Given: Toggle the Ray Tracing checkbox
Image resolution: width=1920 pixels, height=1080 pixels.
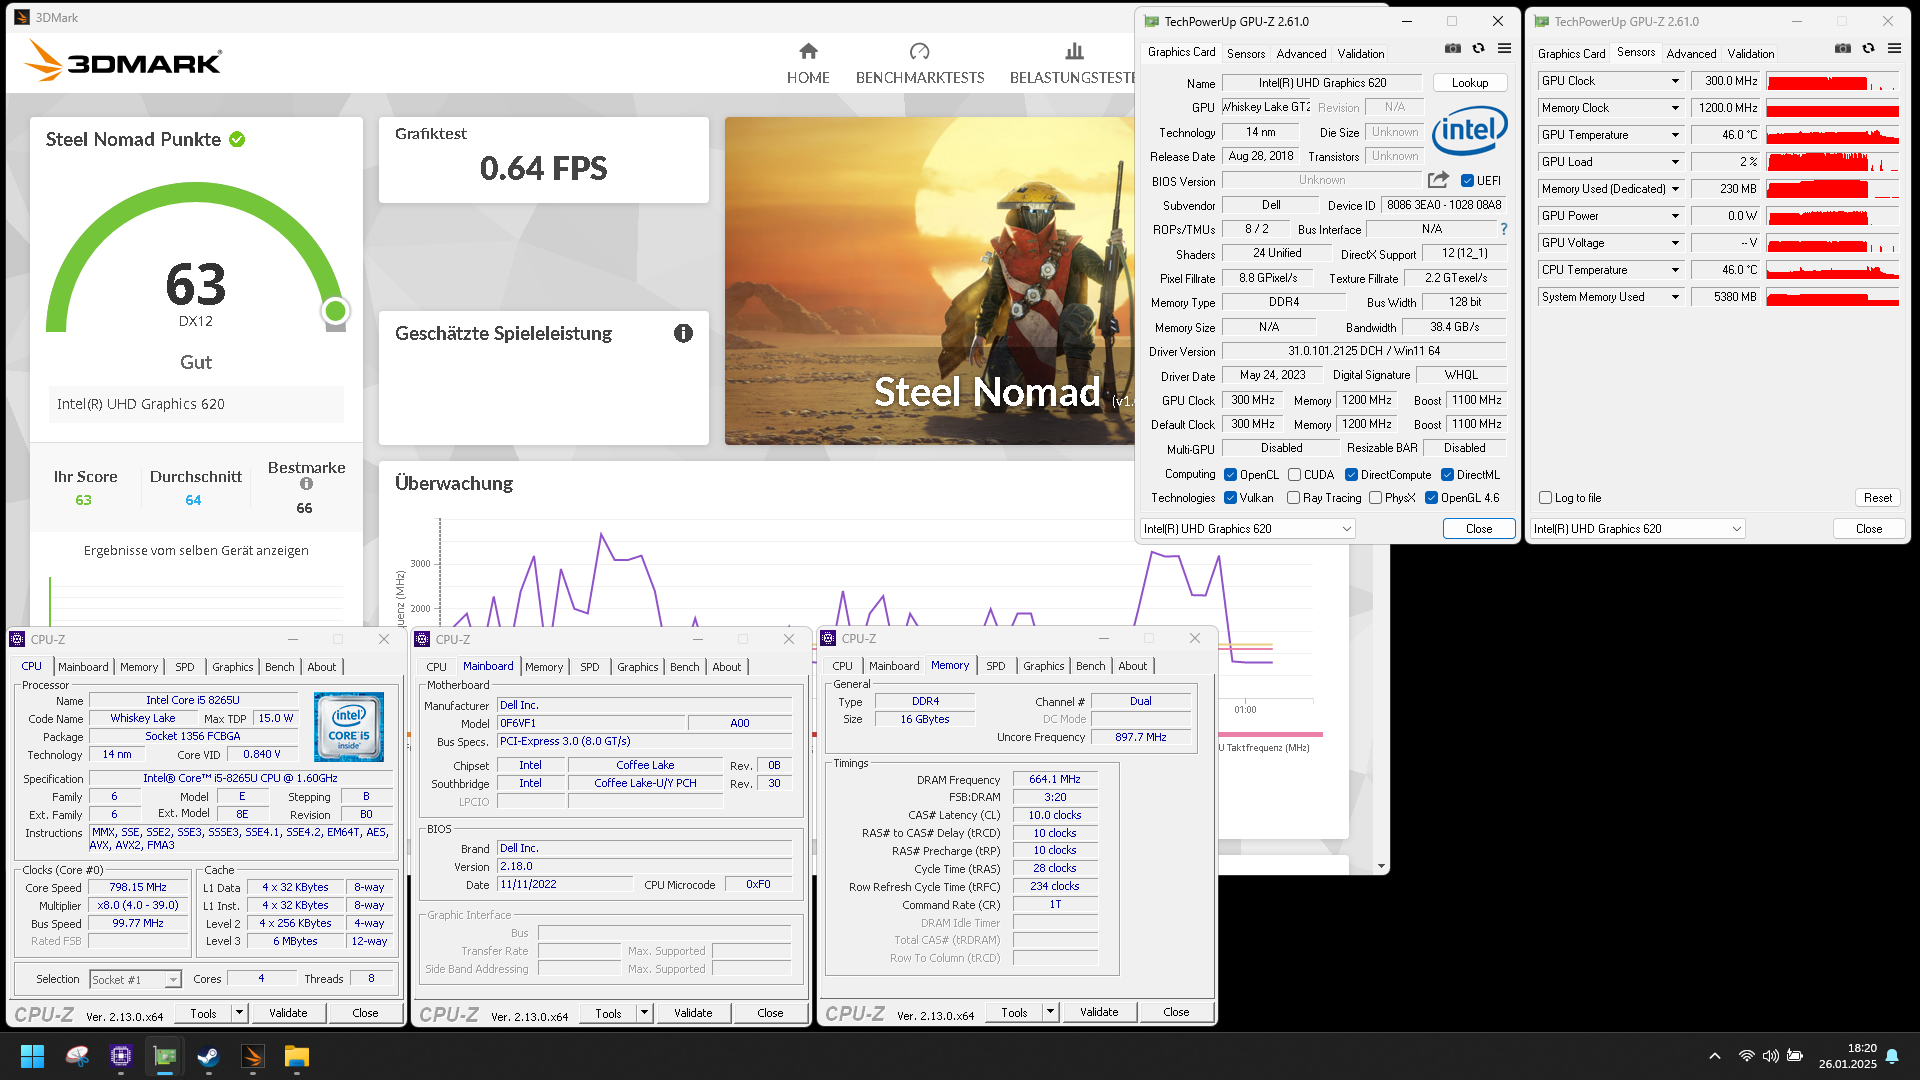Looking at the screenshot, I should tap(1294, 498).
